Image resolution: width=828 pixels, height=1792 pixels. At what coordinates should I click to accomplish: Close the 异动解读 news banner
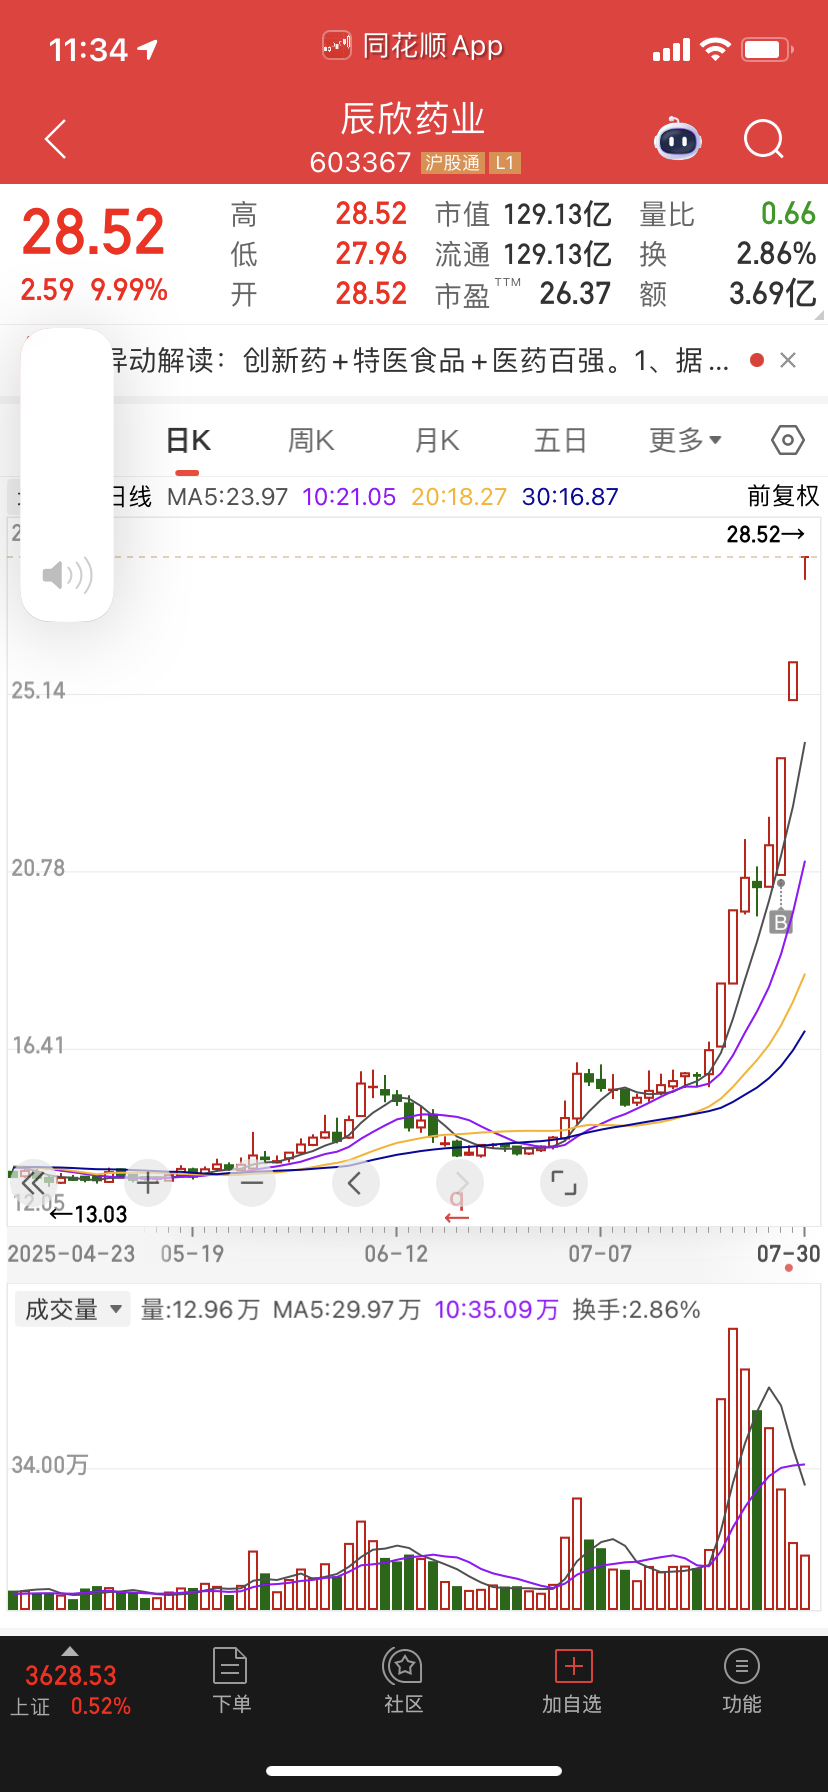click(788, 360)
